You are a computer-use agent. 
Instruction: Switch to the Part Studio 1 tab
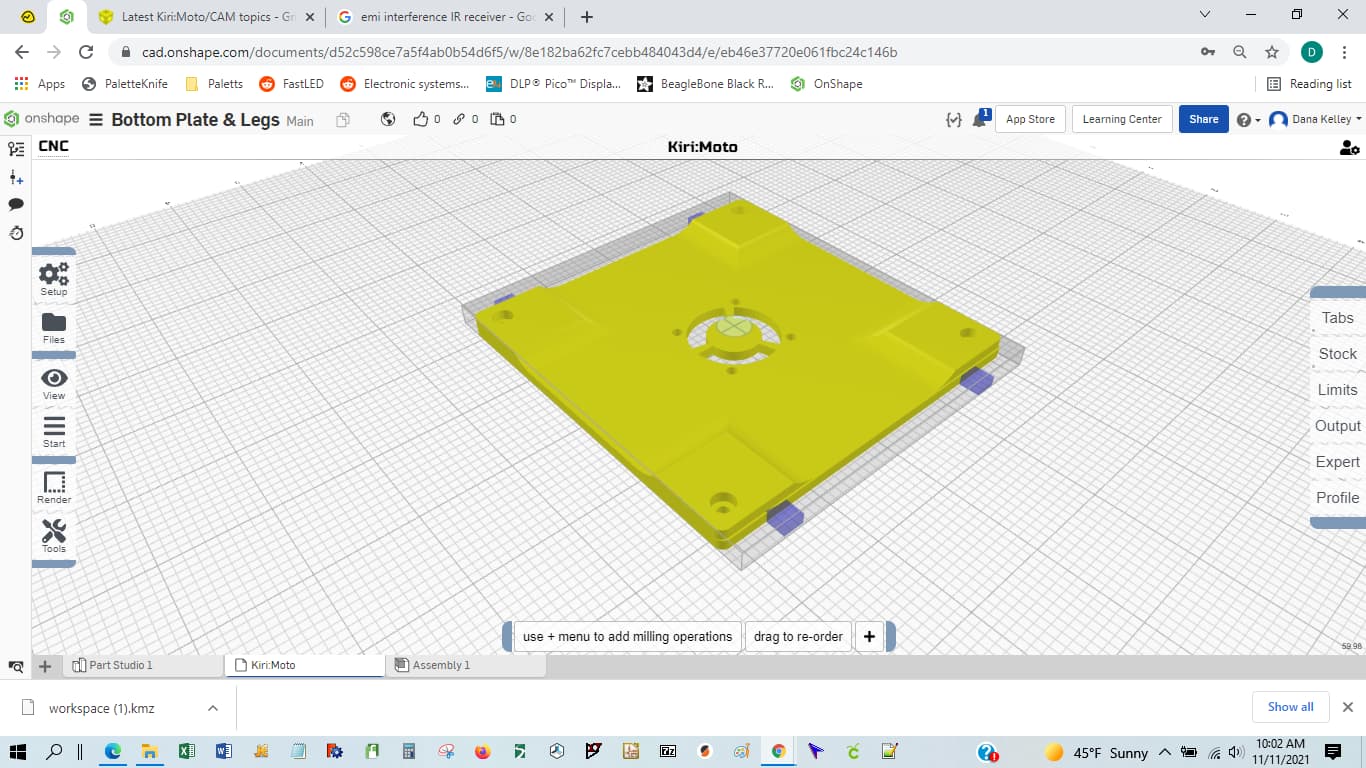[120, 665]
